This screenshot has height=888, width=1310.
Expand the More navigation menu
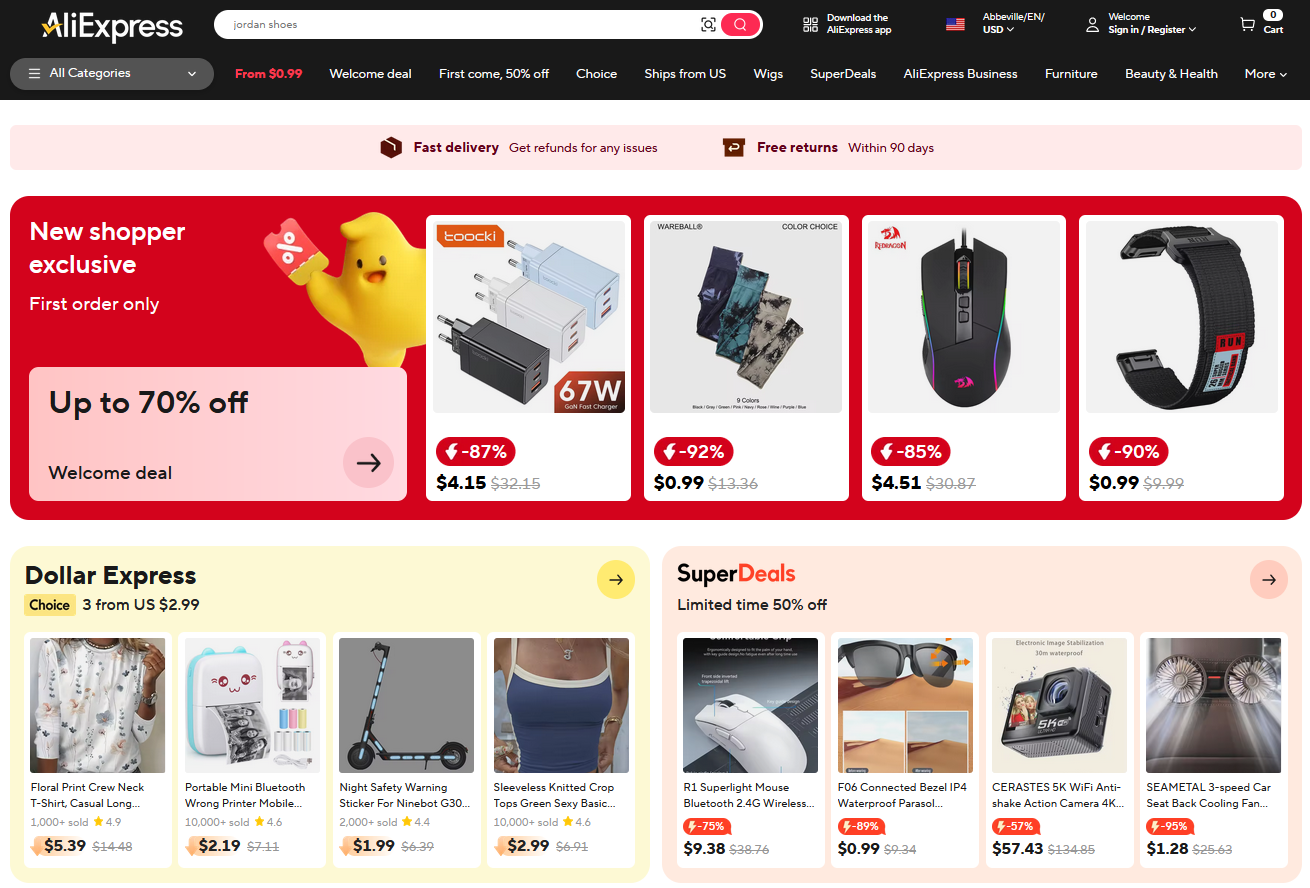pyautogui.click(x=1265, y=74)
